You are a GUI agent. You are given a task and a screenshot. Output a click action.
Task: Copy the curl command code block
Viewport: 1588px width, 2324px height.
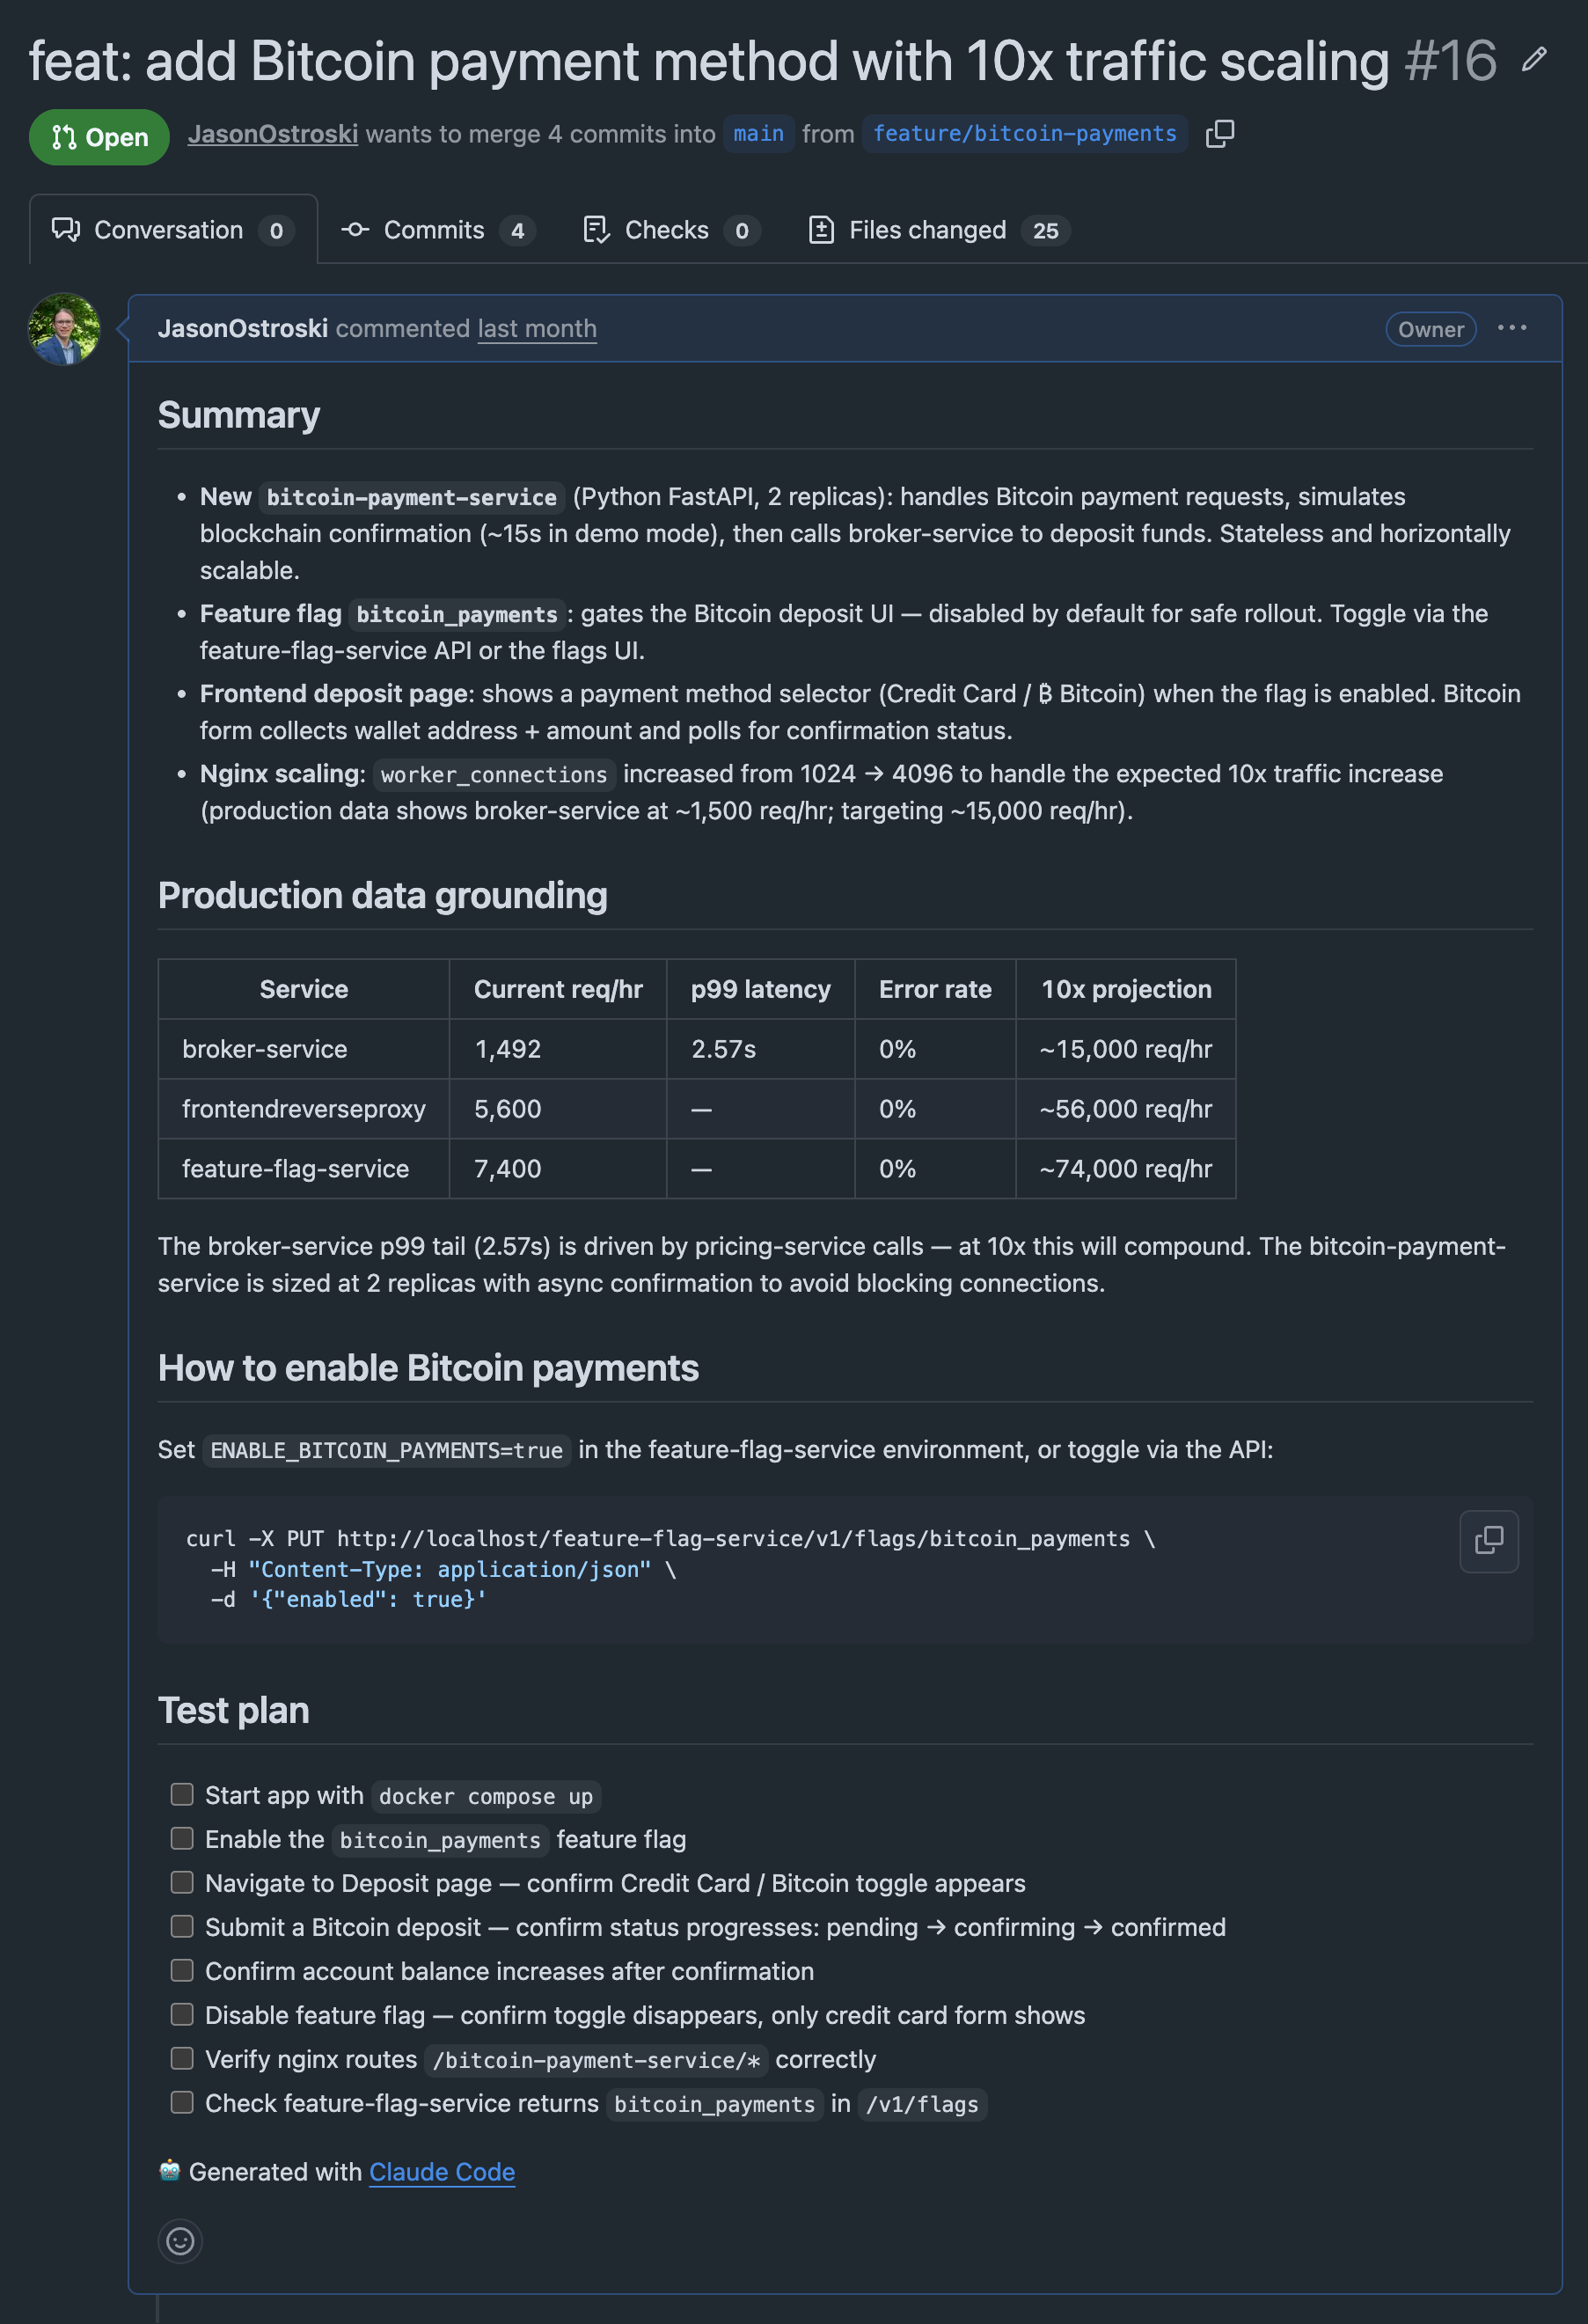(1489, 1541)
